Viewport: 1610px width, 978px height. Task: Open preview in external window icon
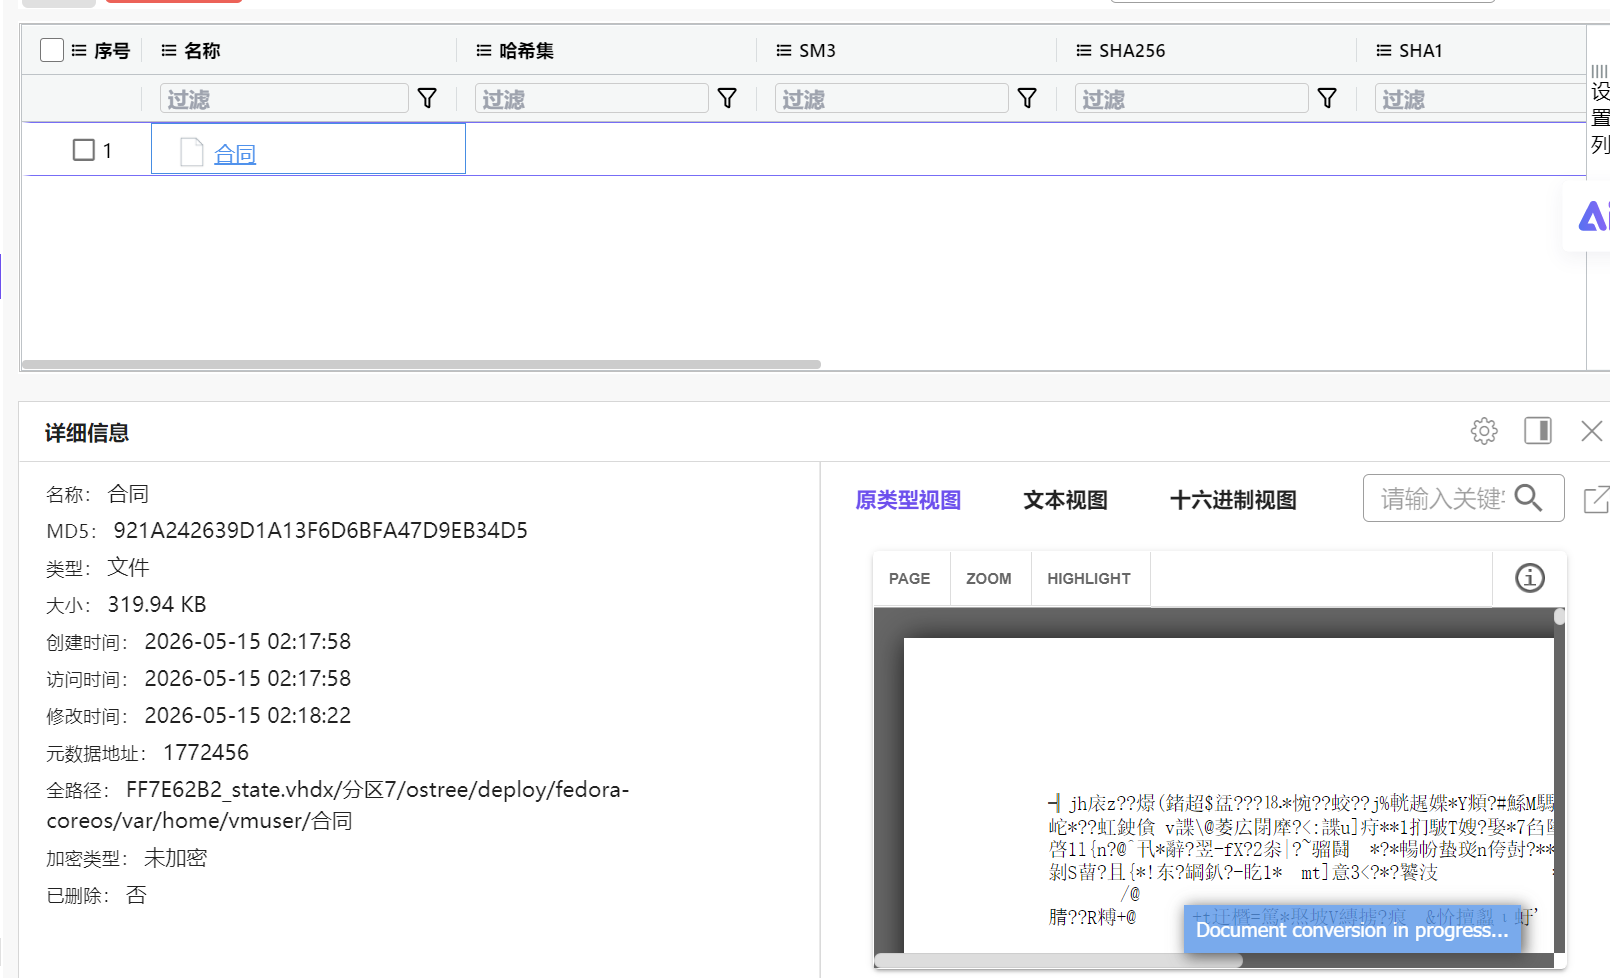click(x=1597, y=498)
